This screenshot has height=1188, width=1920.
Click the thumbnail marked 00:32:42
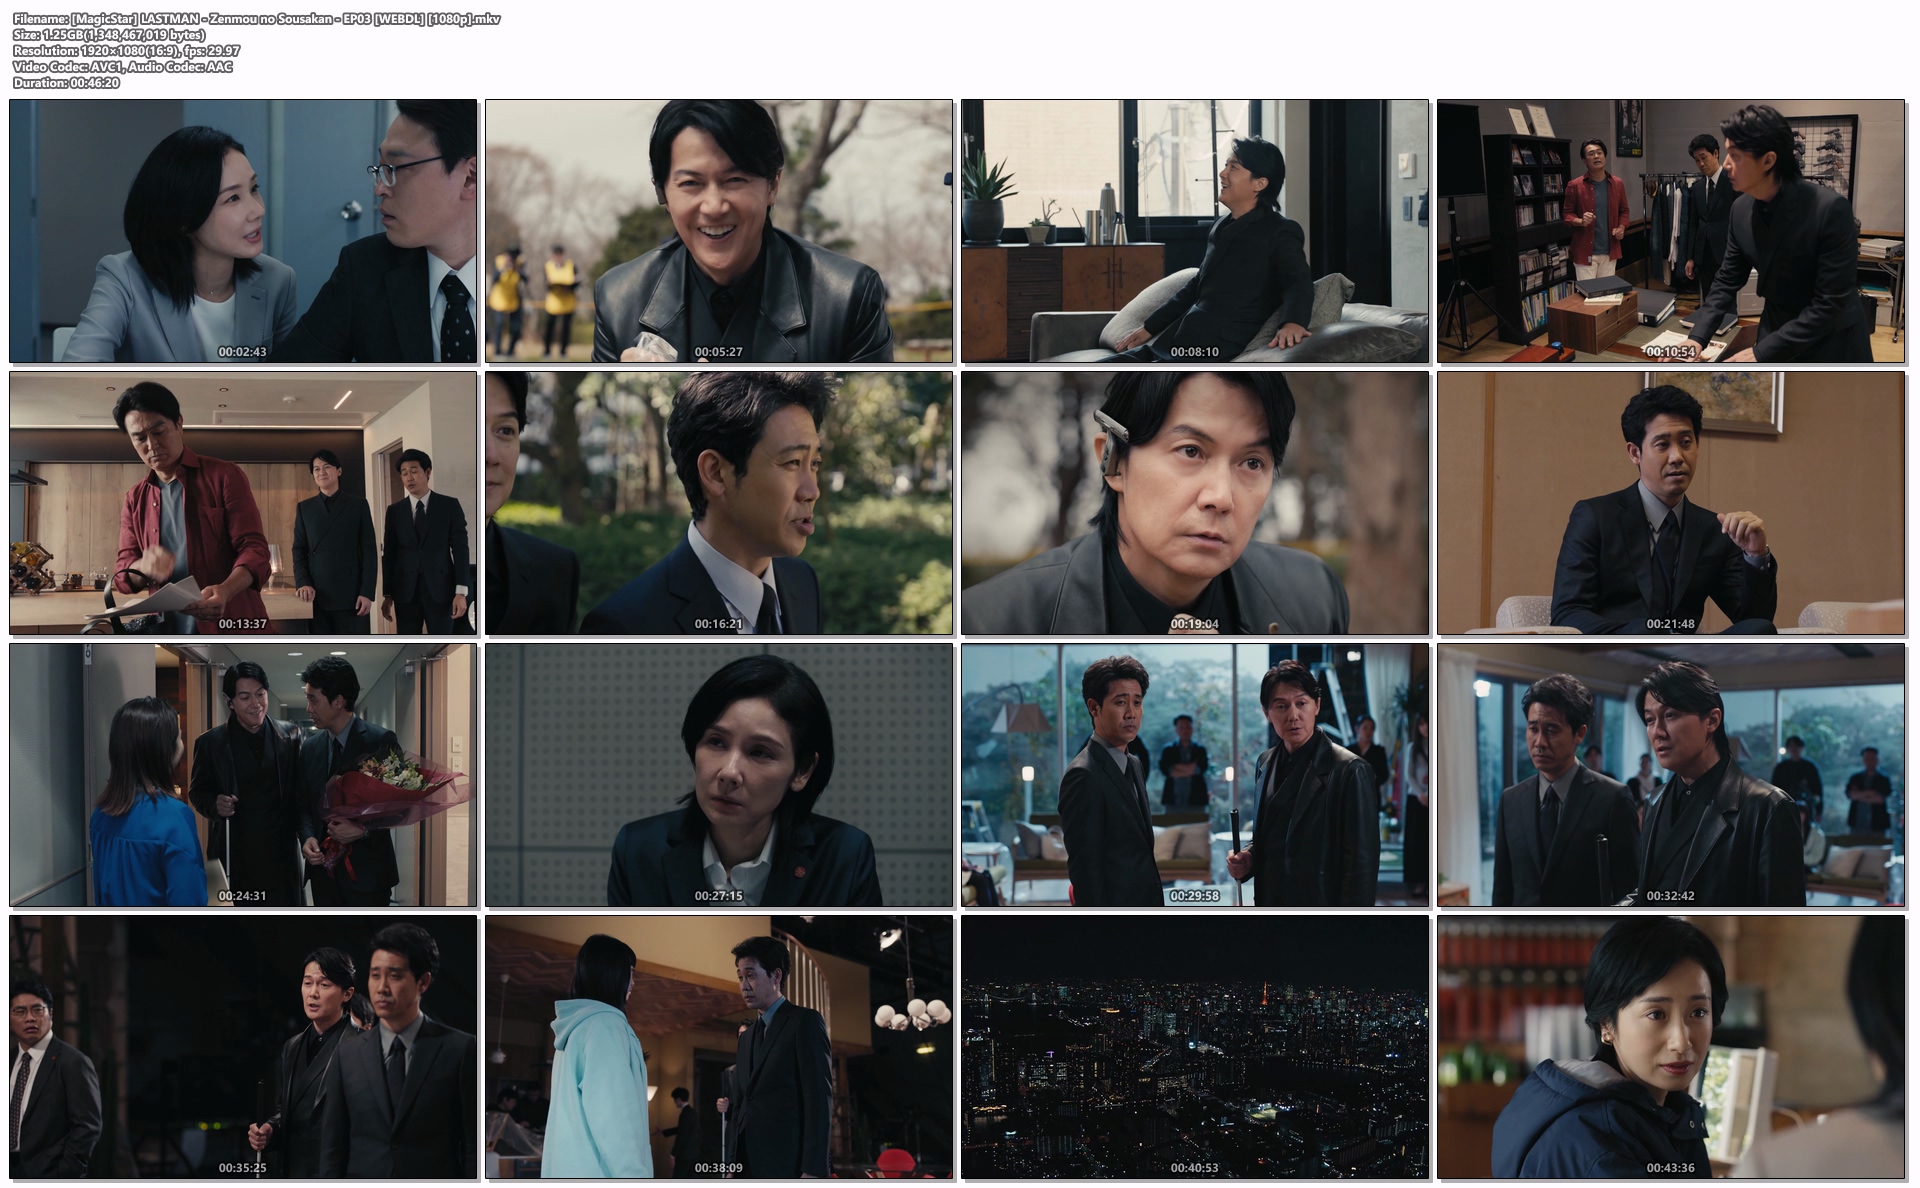pos(1671,775)
